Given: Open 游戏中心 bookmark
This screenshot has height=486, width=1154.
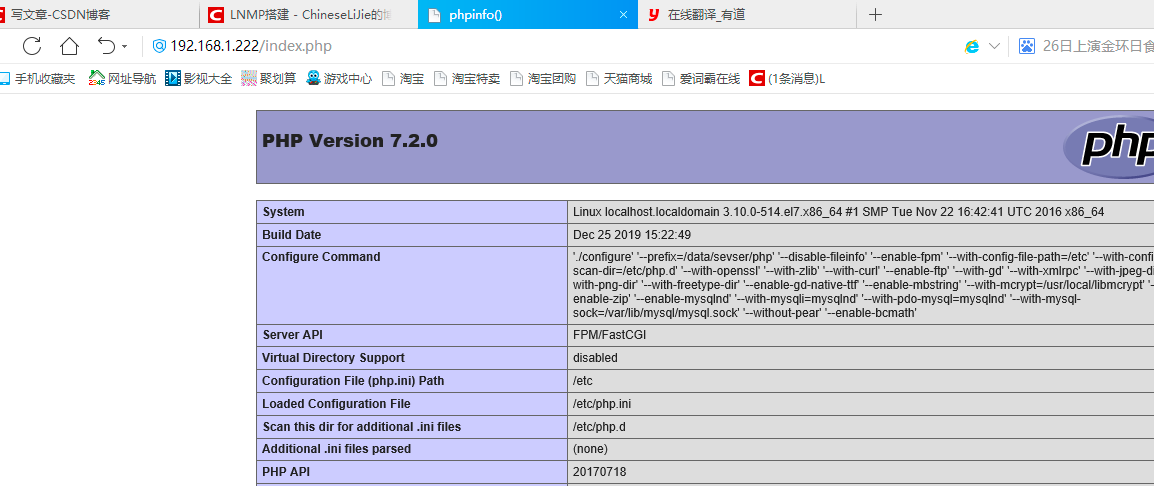Looking at the screenshot, I should (339, 79).
